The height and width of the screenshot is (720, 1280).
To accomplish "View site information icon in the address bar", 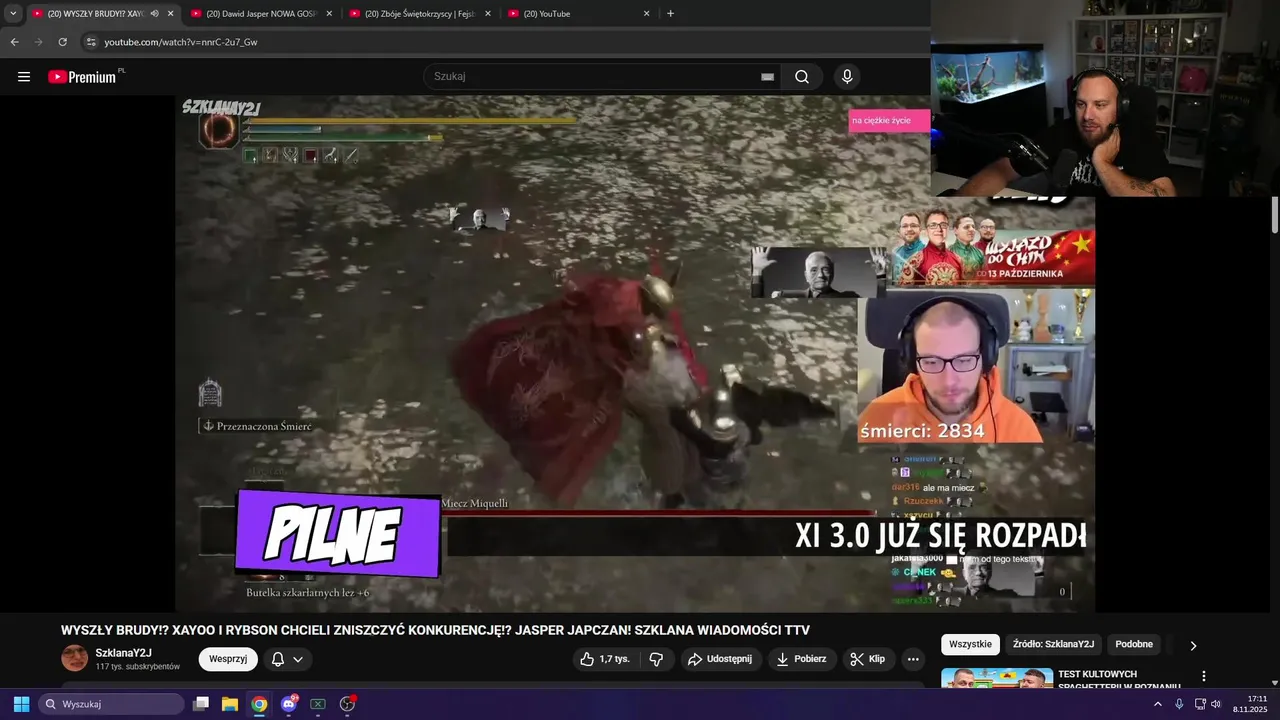I will pyautogui.click(x=91, y=42).
